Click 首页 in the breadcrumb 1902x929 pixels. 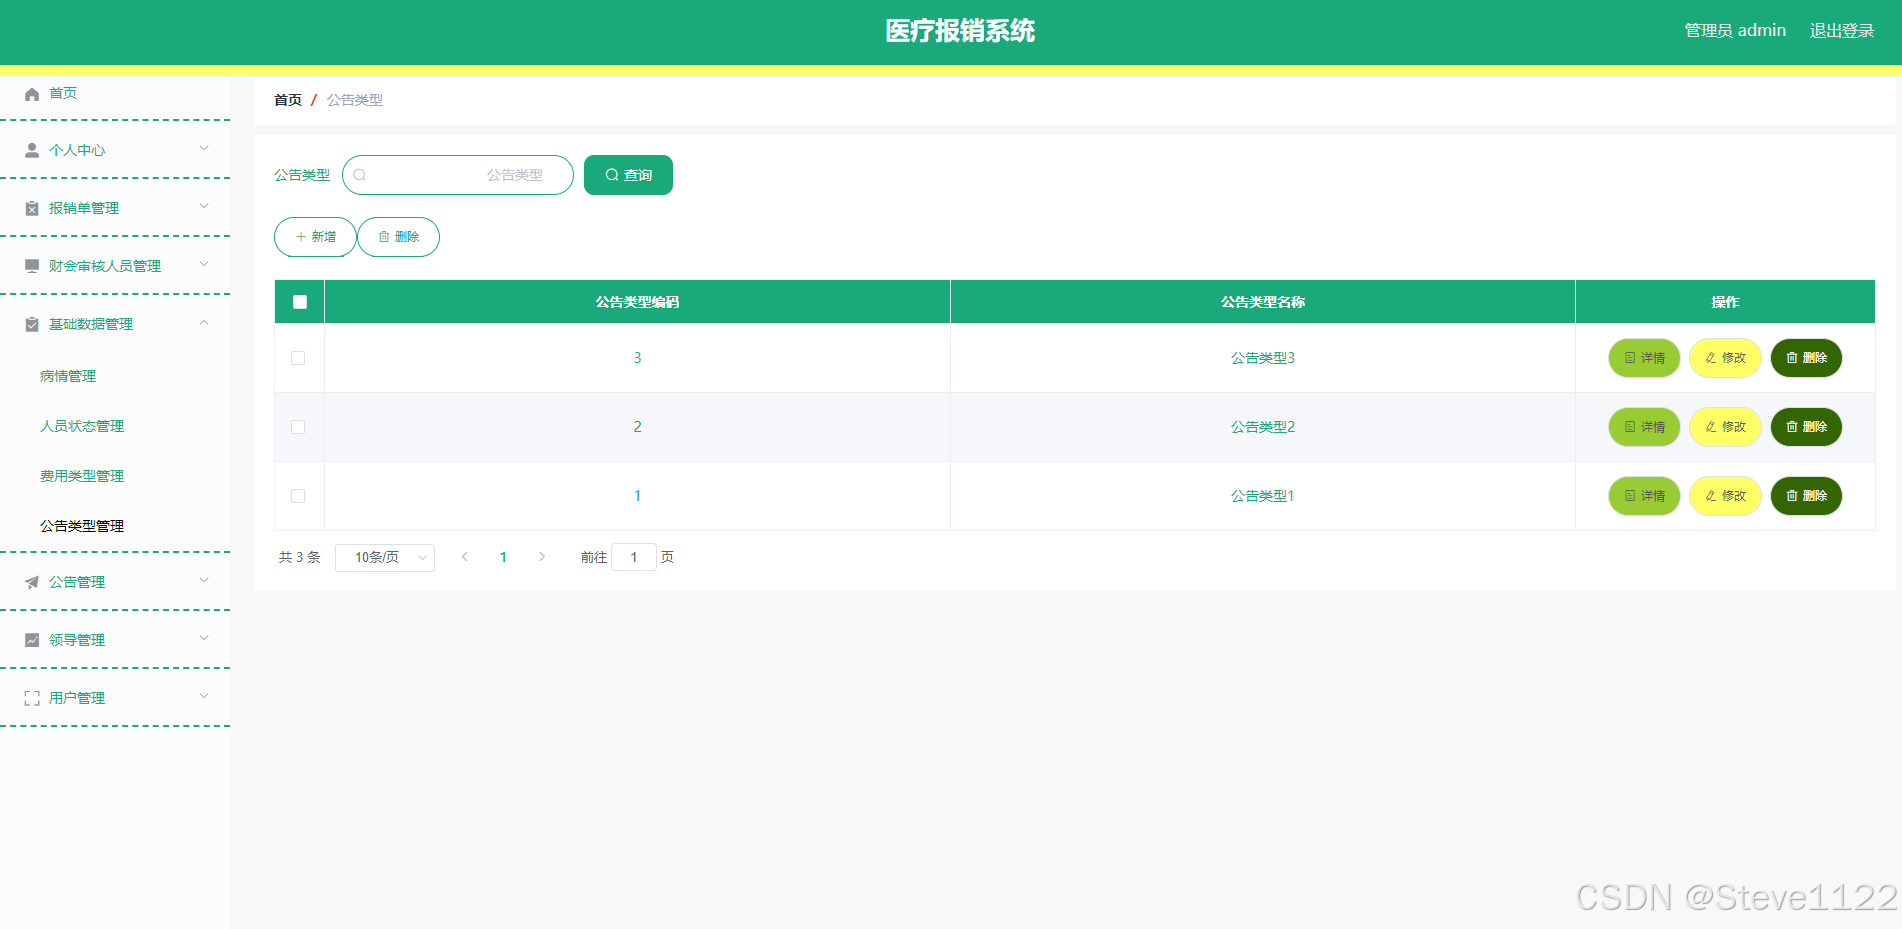click(288, 100)
